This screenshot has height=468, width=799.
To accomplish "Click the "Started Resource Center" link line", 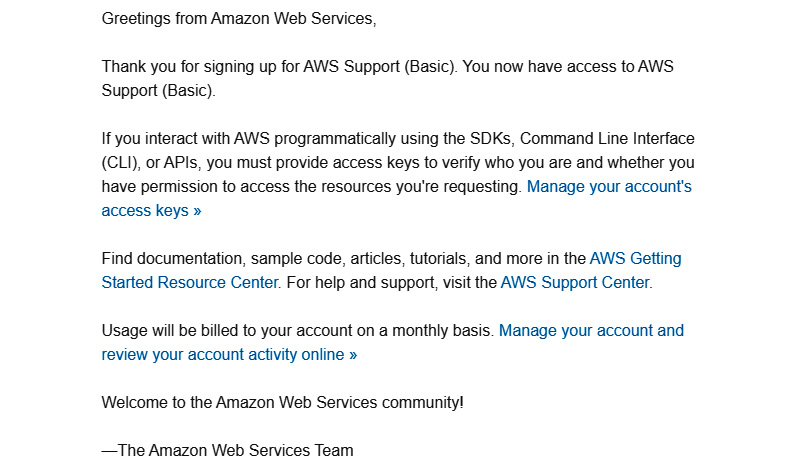I will [x=190, y=282].
